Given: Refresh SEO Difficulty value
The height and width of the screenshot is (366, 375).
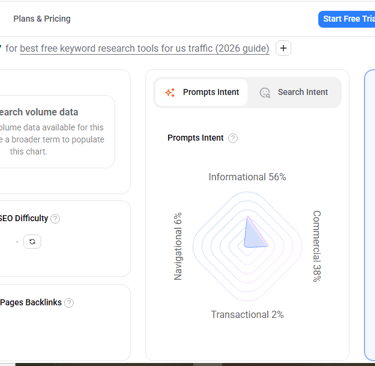Looking at the screenshot, I should coord(32,242).
